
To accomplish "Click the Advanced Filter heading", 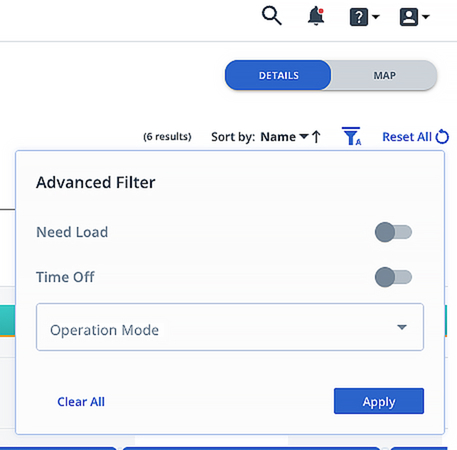I will [96, 182].
